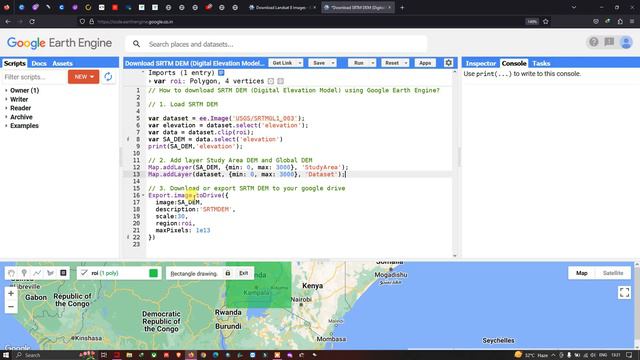
Task: Click the Google Earth Engine logo
Action: coord(59,43)
